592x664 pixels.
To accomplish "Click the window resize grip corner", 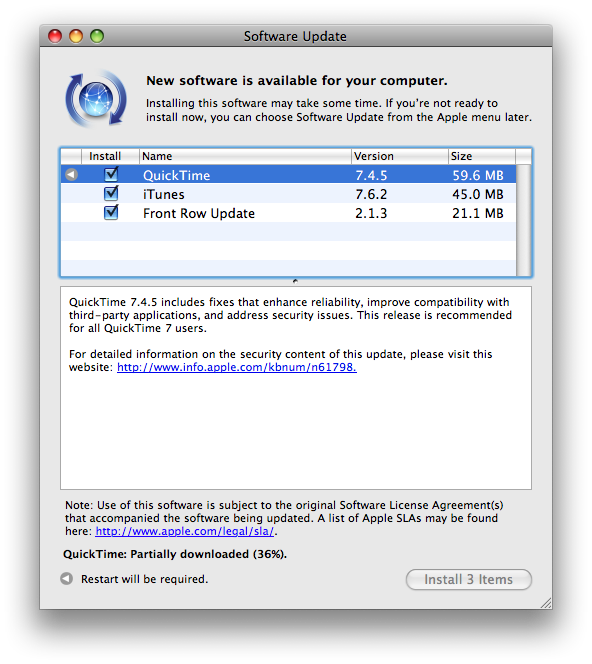I will pyautogui.click(x=545, y=603).
